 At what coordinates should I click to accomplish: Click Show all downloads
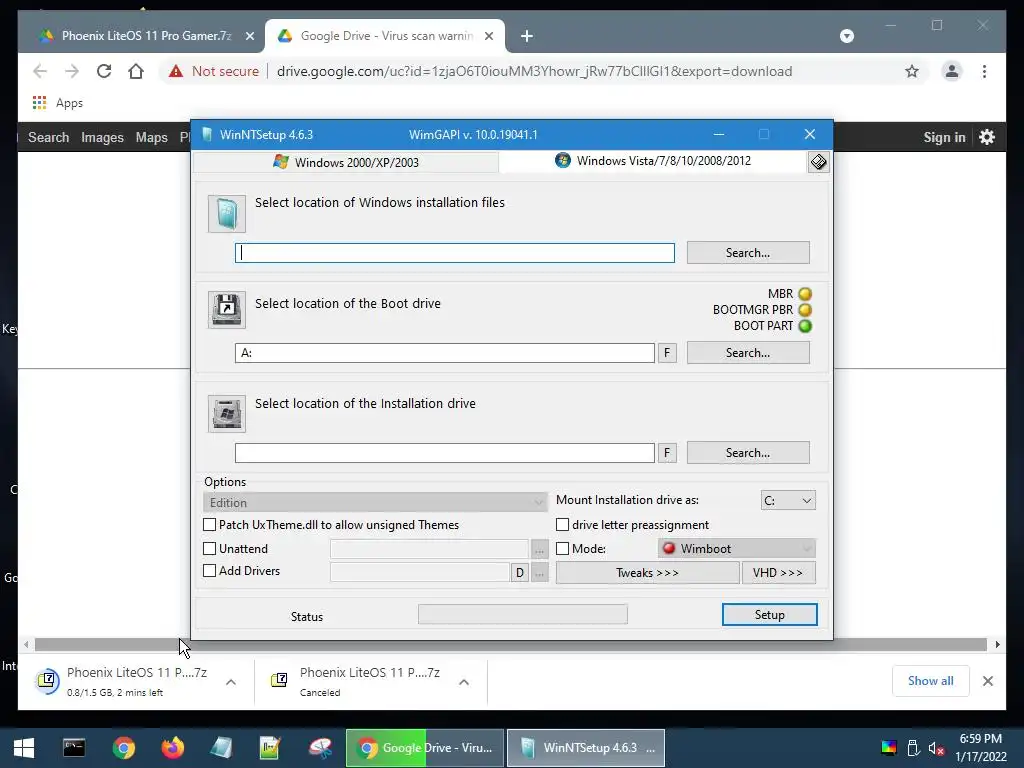(930, 681)
